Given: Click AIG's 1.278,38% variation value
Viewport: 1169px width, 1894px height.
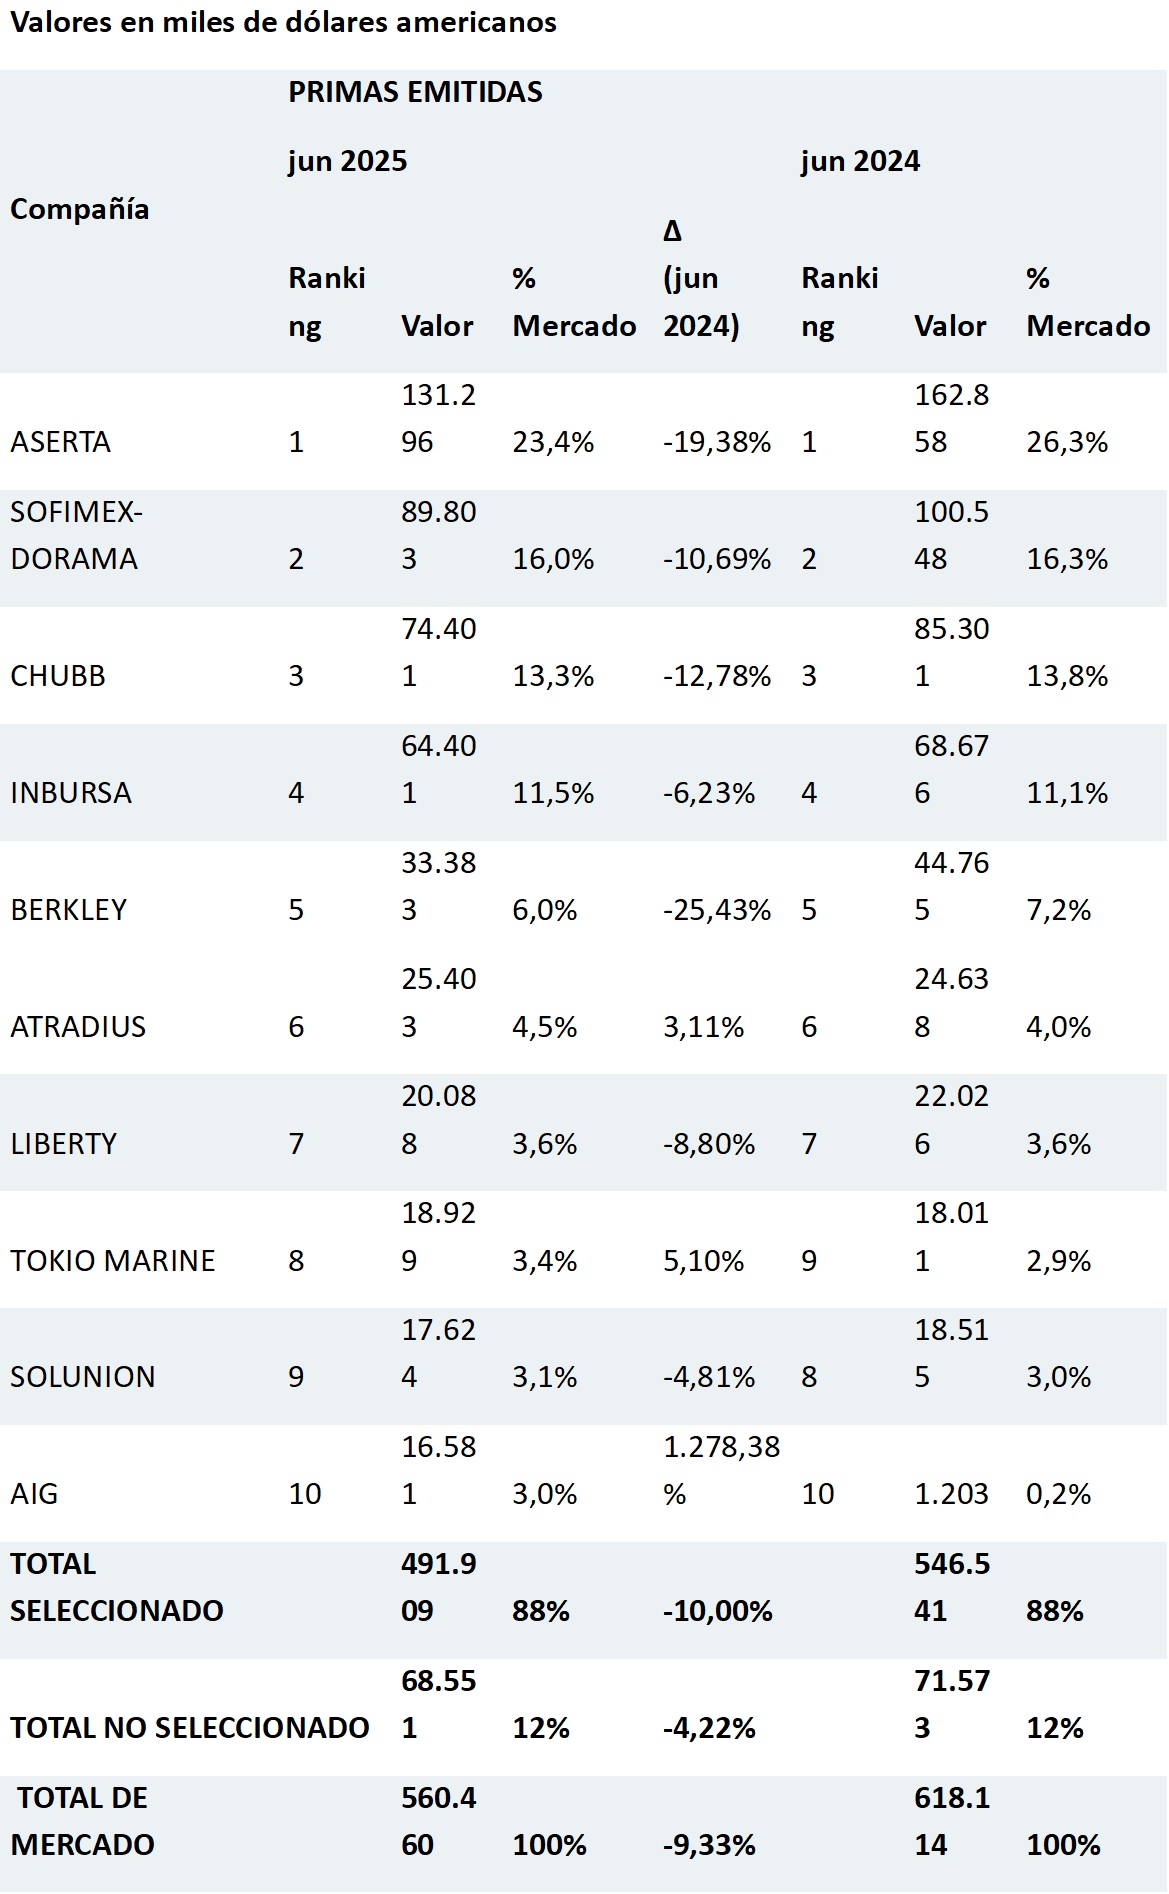Looking at the screenshot, I should coord(721,1470).
